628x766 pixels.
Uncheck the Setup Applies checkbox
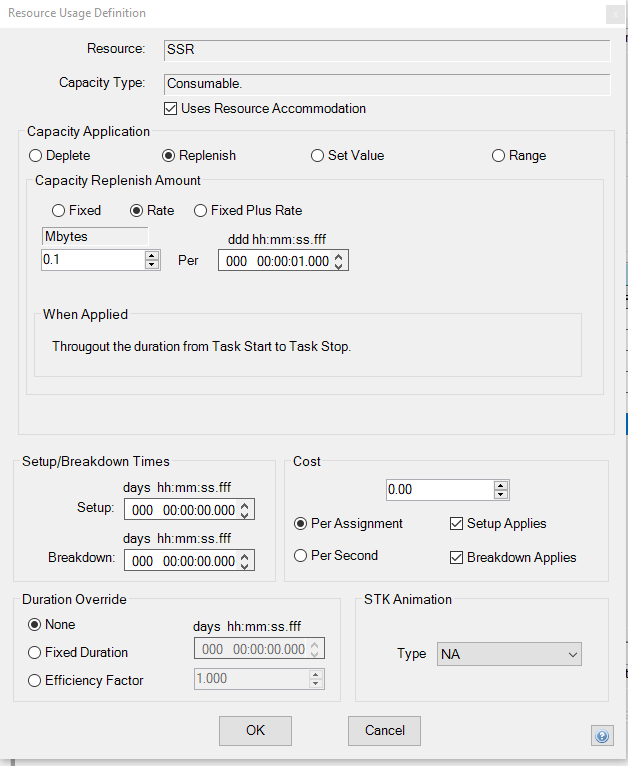point(458,524)
